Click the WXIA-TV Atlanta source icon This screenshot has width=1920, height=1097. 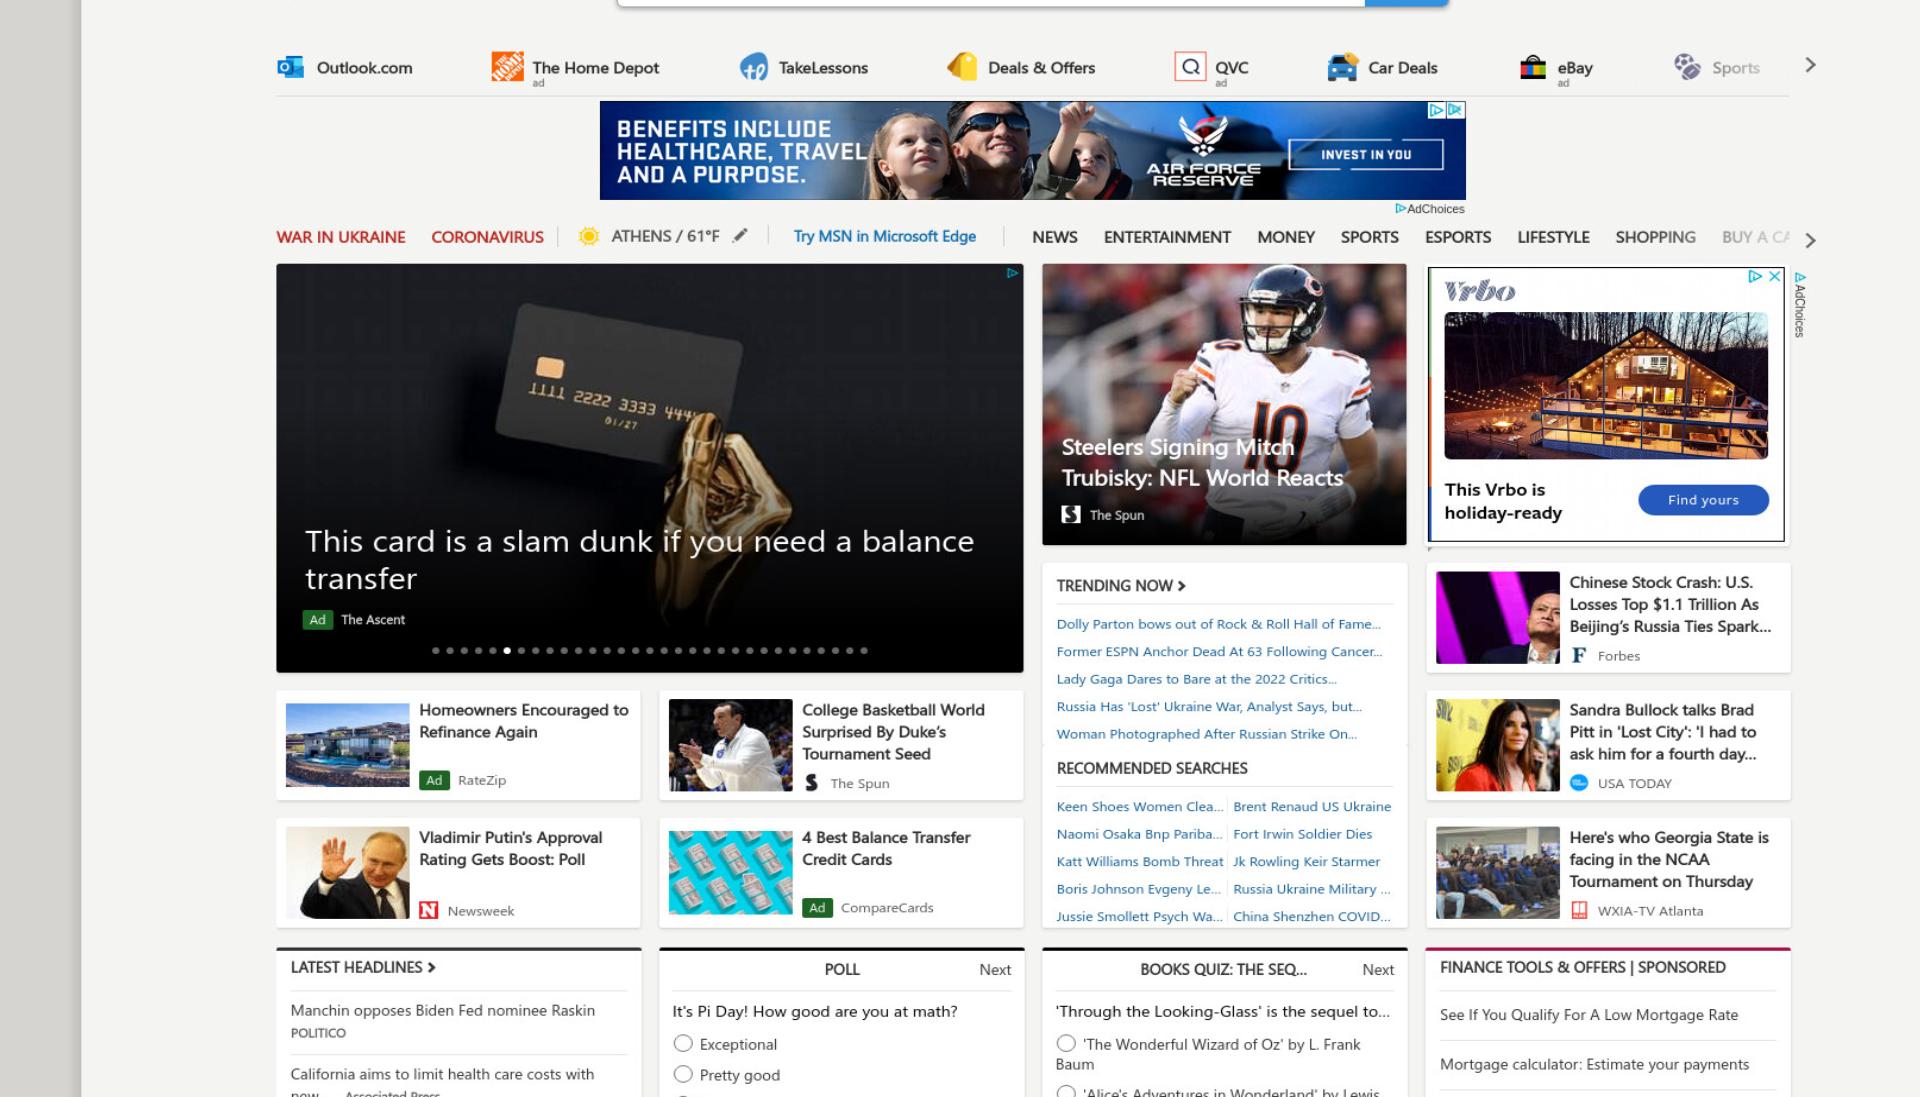(1579, 910)
